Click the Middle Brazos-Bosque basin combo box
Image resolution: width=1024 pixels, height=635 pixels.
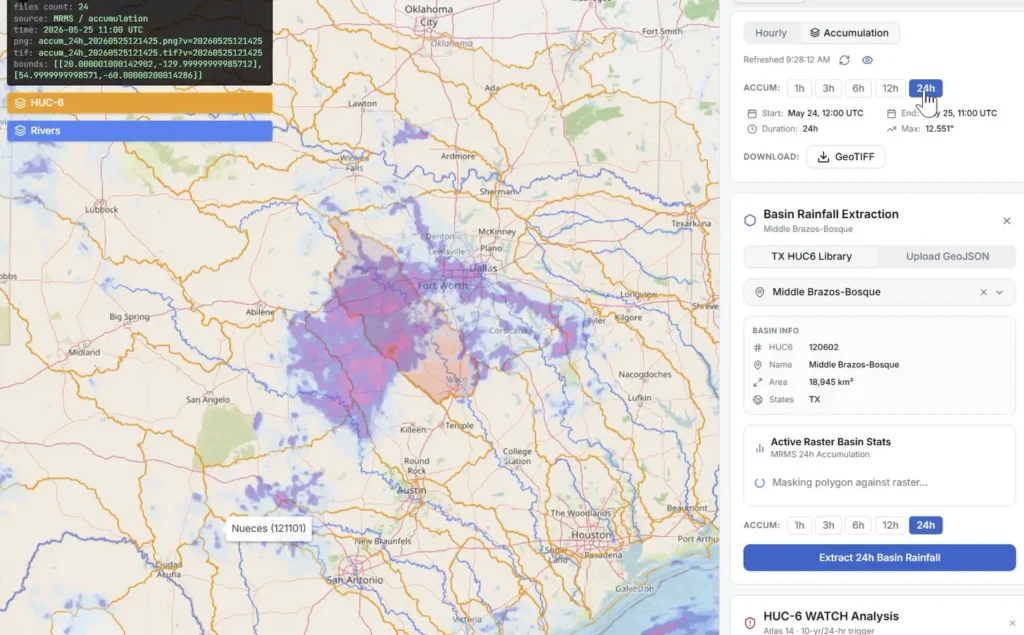[879, 292]
